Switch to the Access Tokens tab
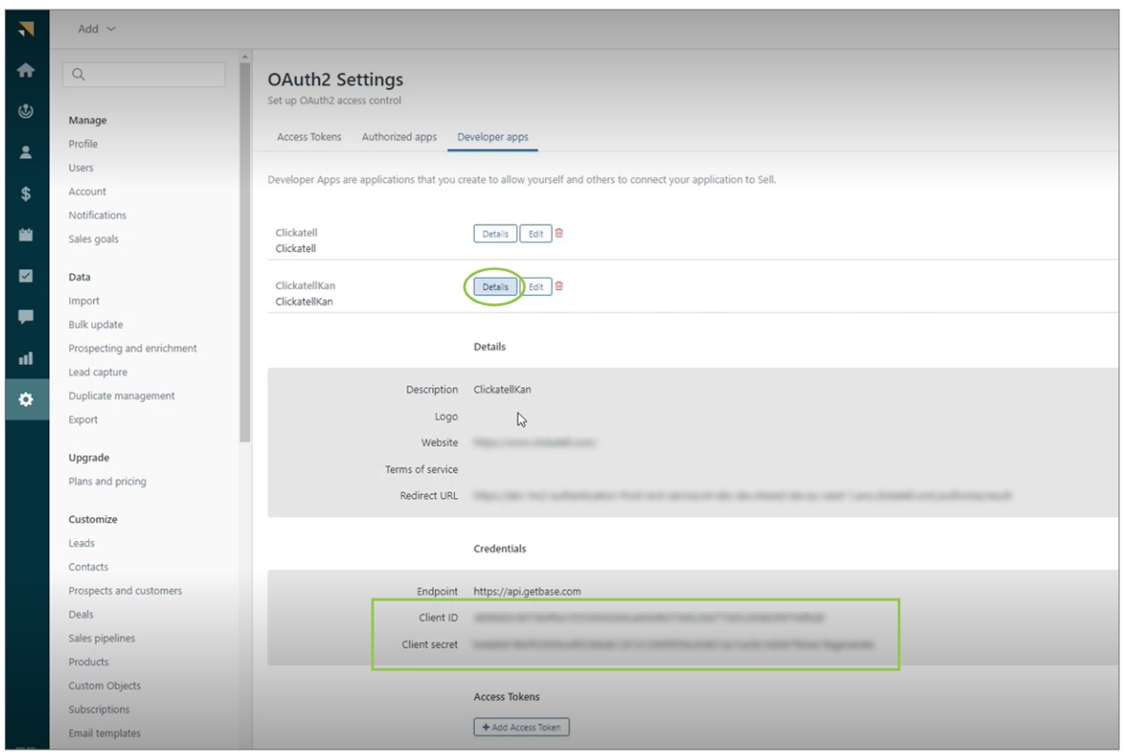The height and width of the screenshot is (756, 1124). 309,137
